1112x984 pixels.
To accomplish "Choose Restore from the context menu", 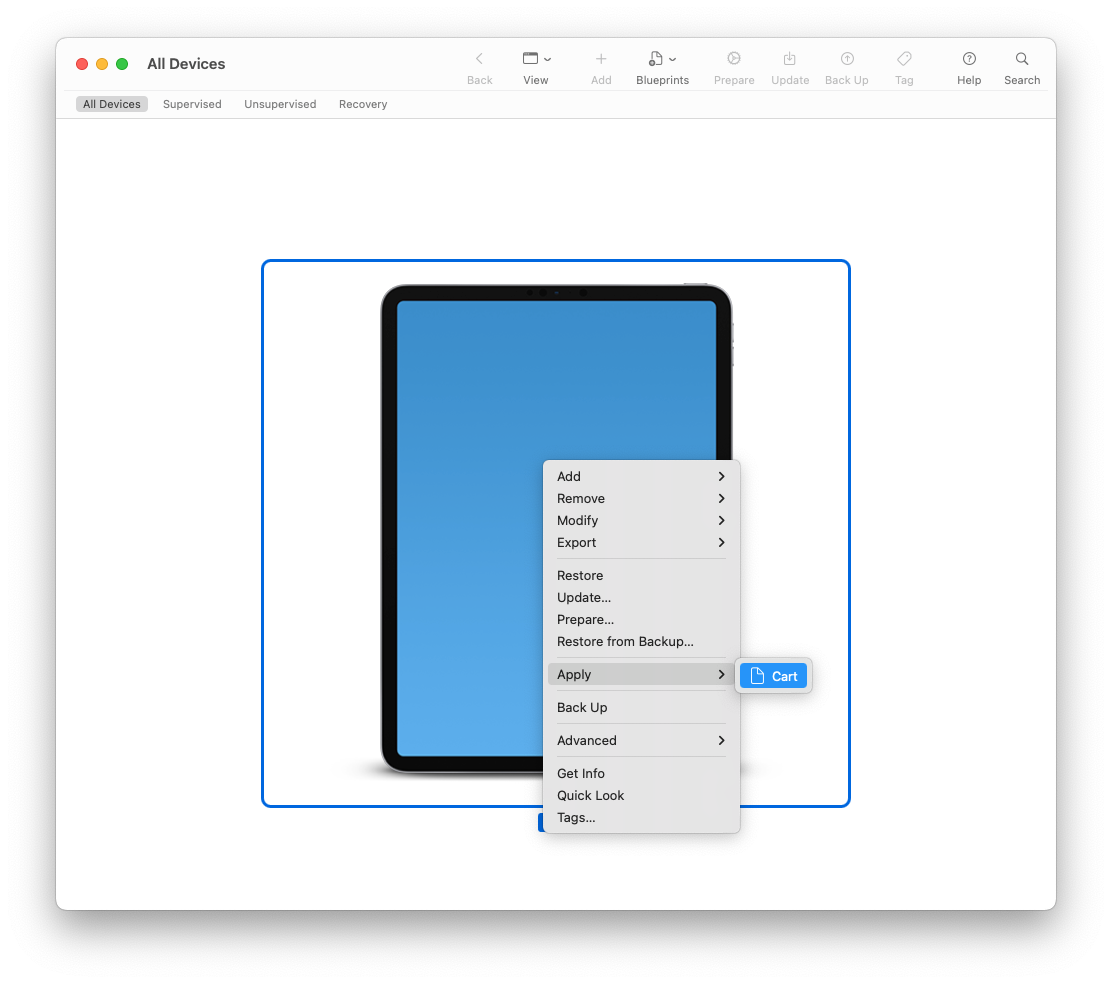I will (x=640, y=576).
